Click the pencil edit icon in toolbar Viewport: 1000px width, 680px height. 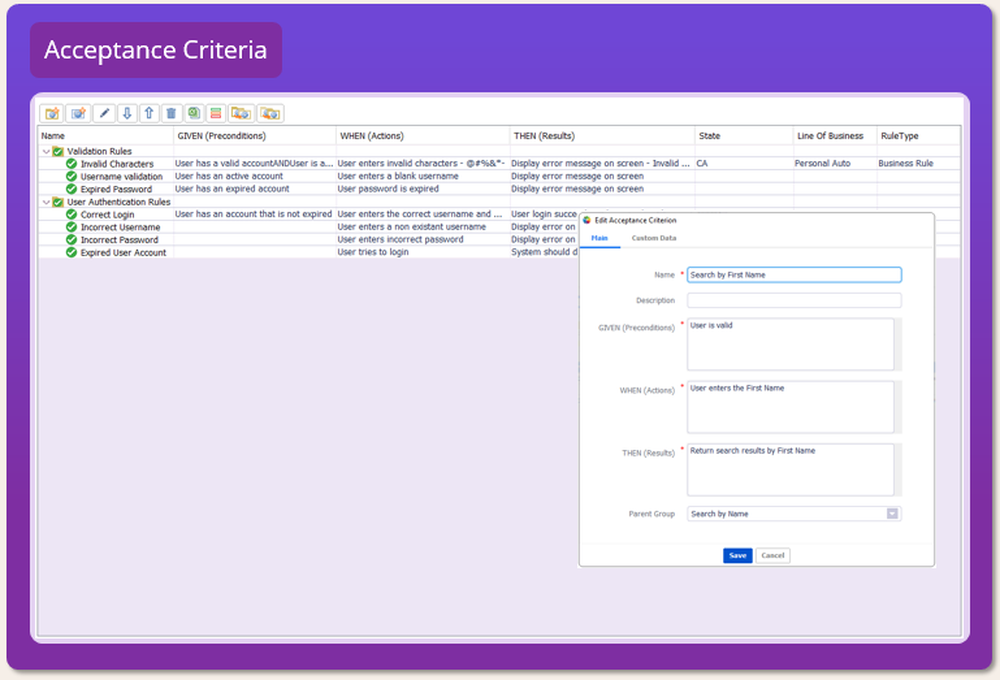[x=105, y=114]
